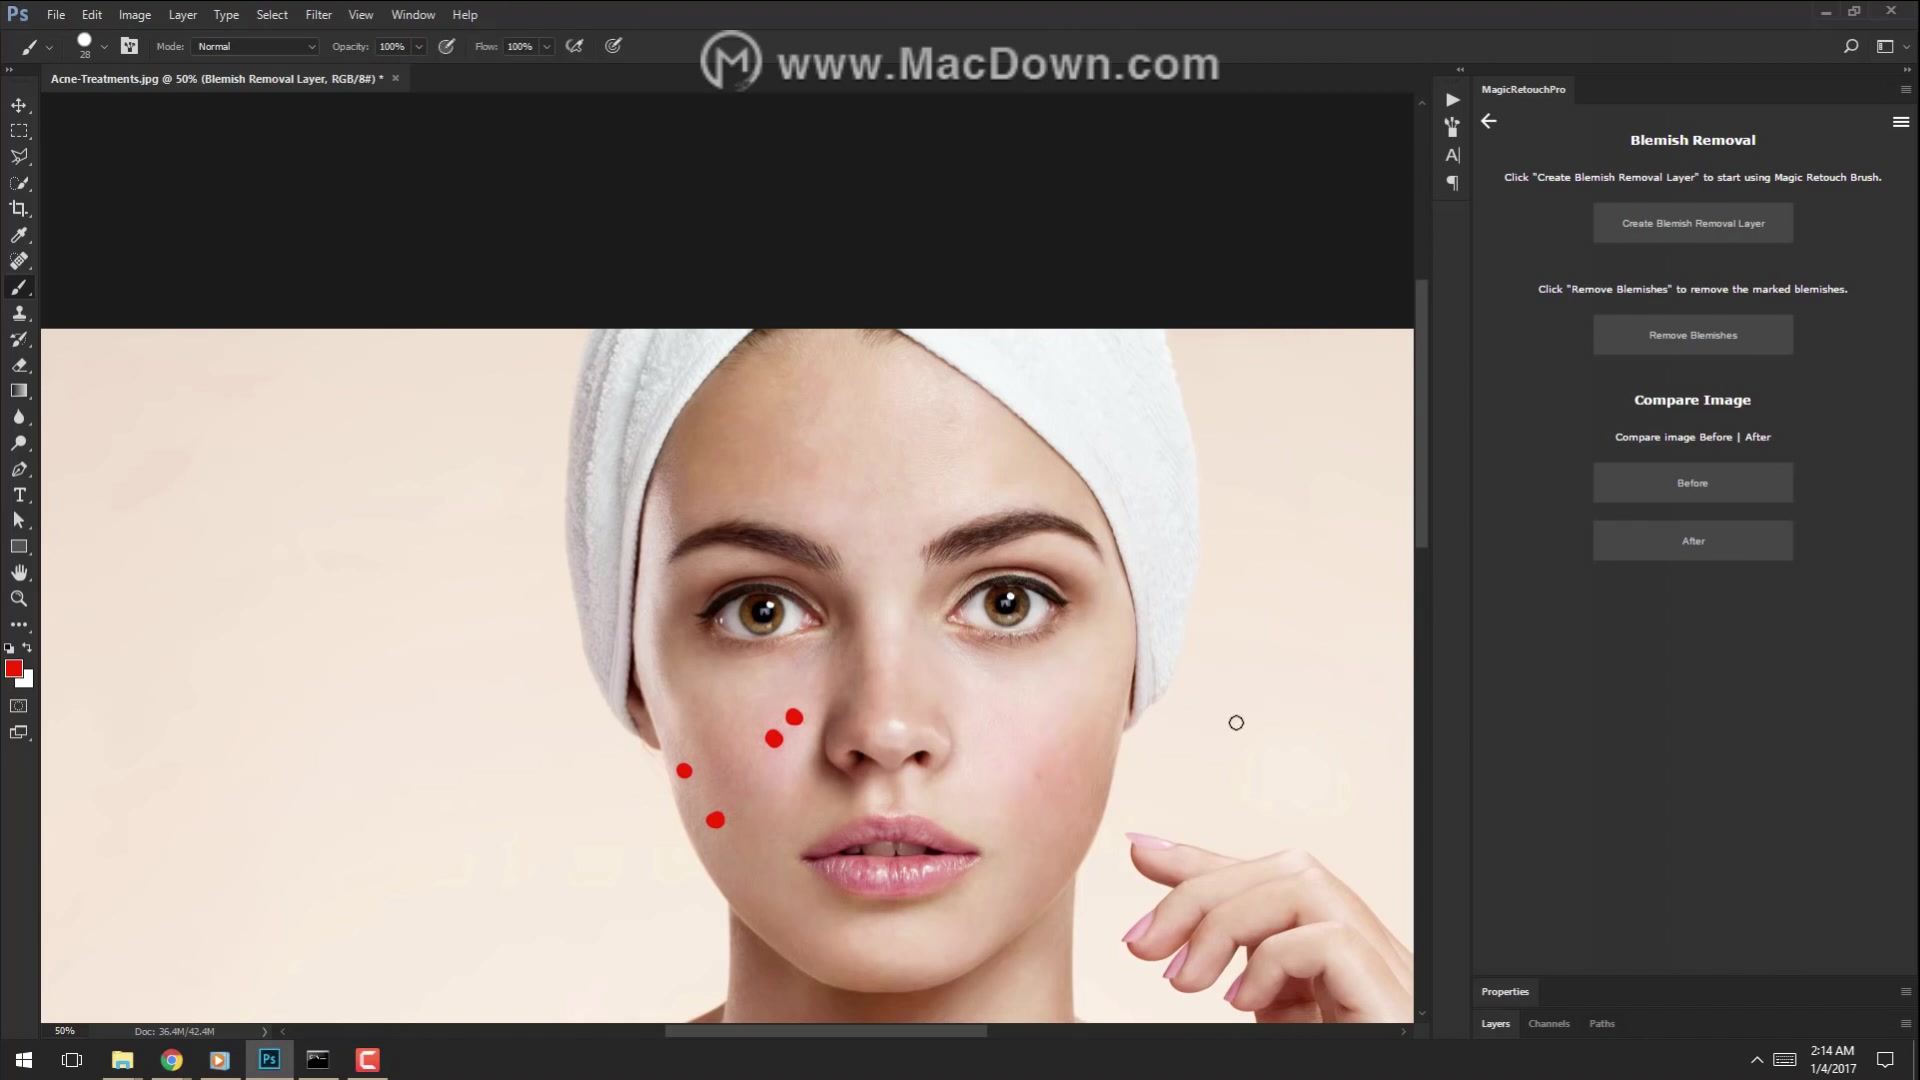
Task: Select the Hand tool
Action: click(19, 573)
